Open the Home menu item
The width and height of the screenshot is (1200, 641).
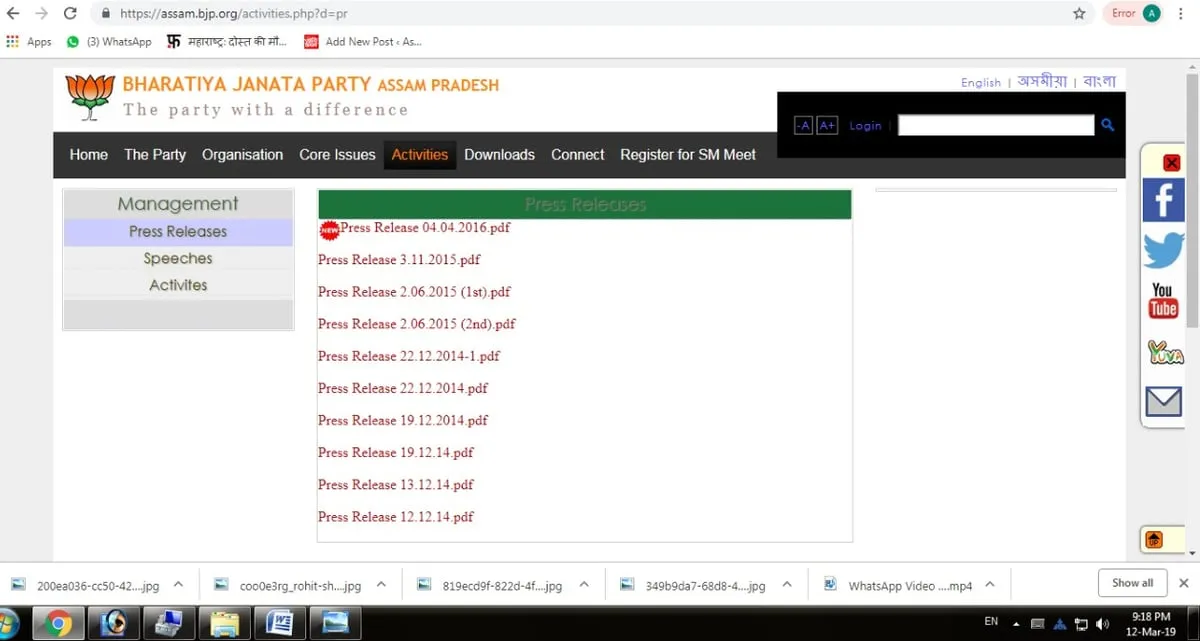click(88, 154)
